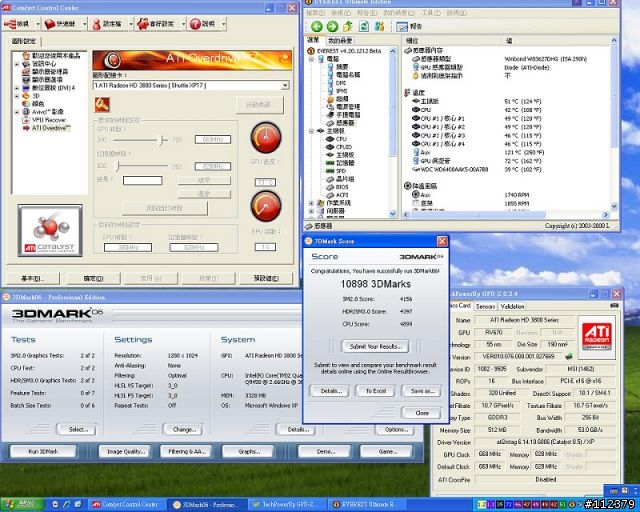Open the EVEREST menu tab
This screenshot has height=512, width=640.
313,40
